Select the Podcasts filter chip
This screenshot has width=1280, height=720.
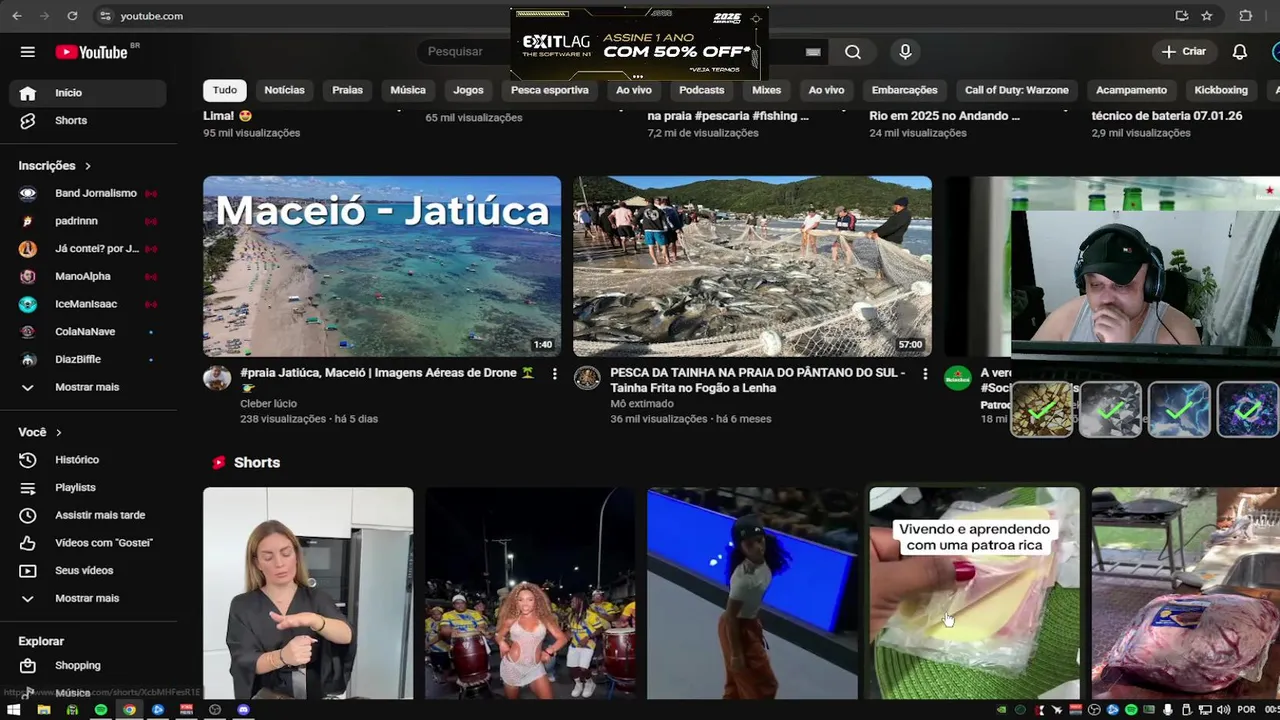[702, 90]
